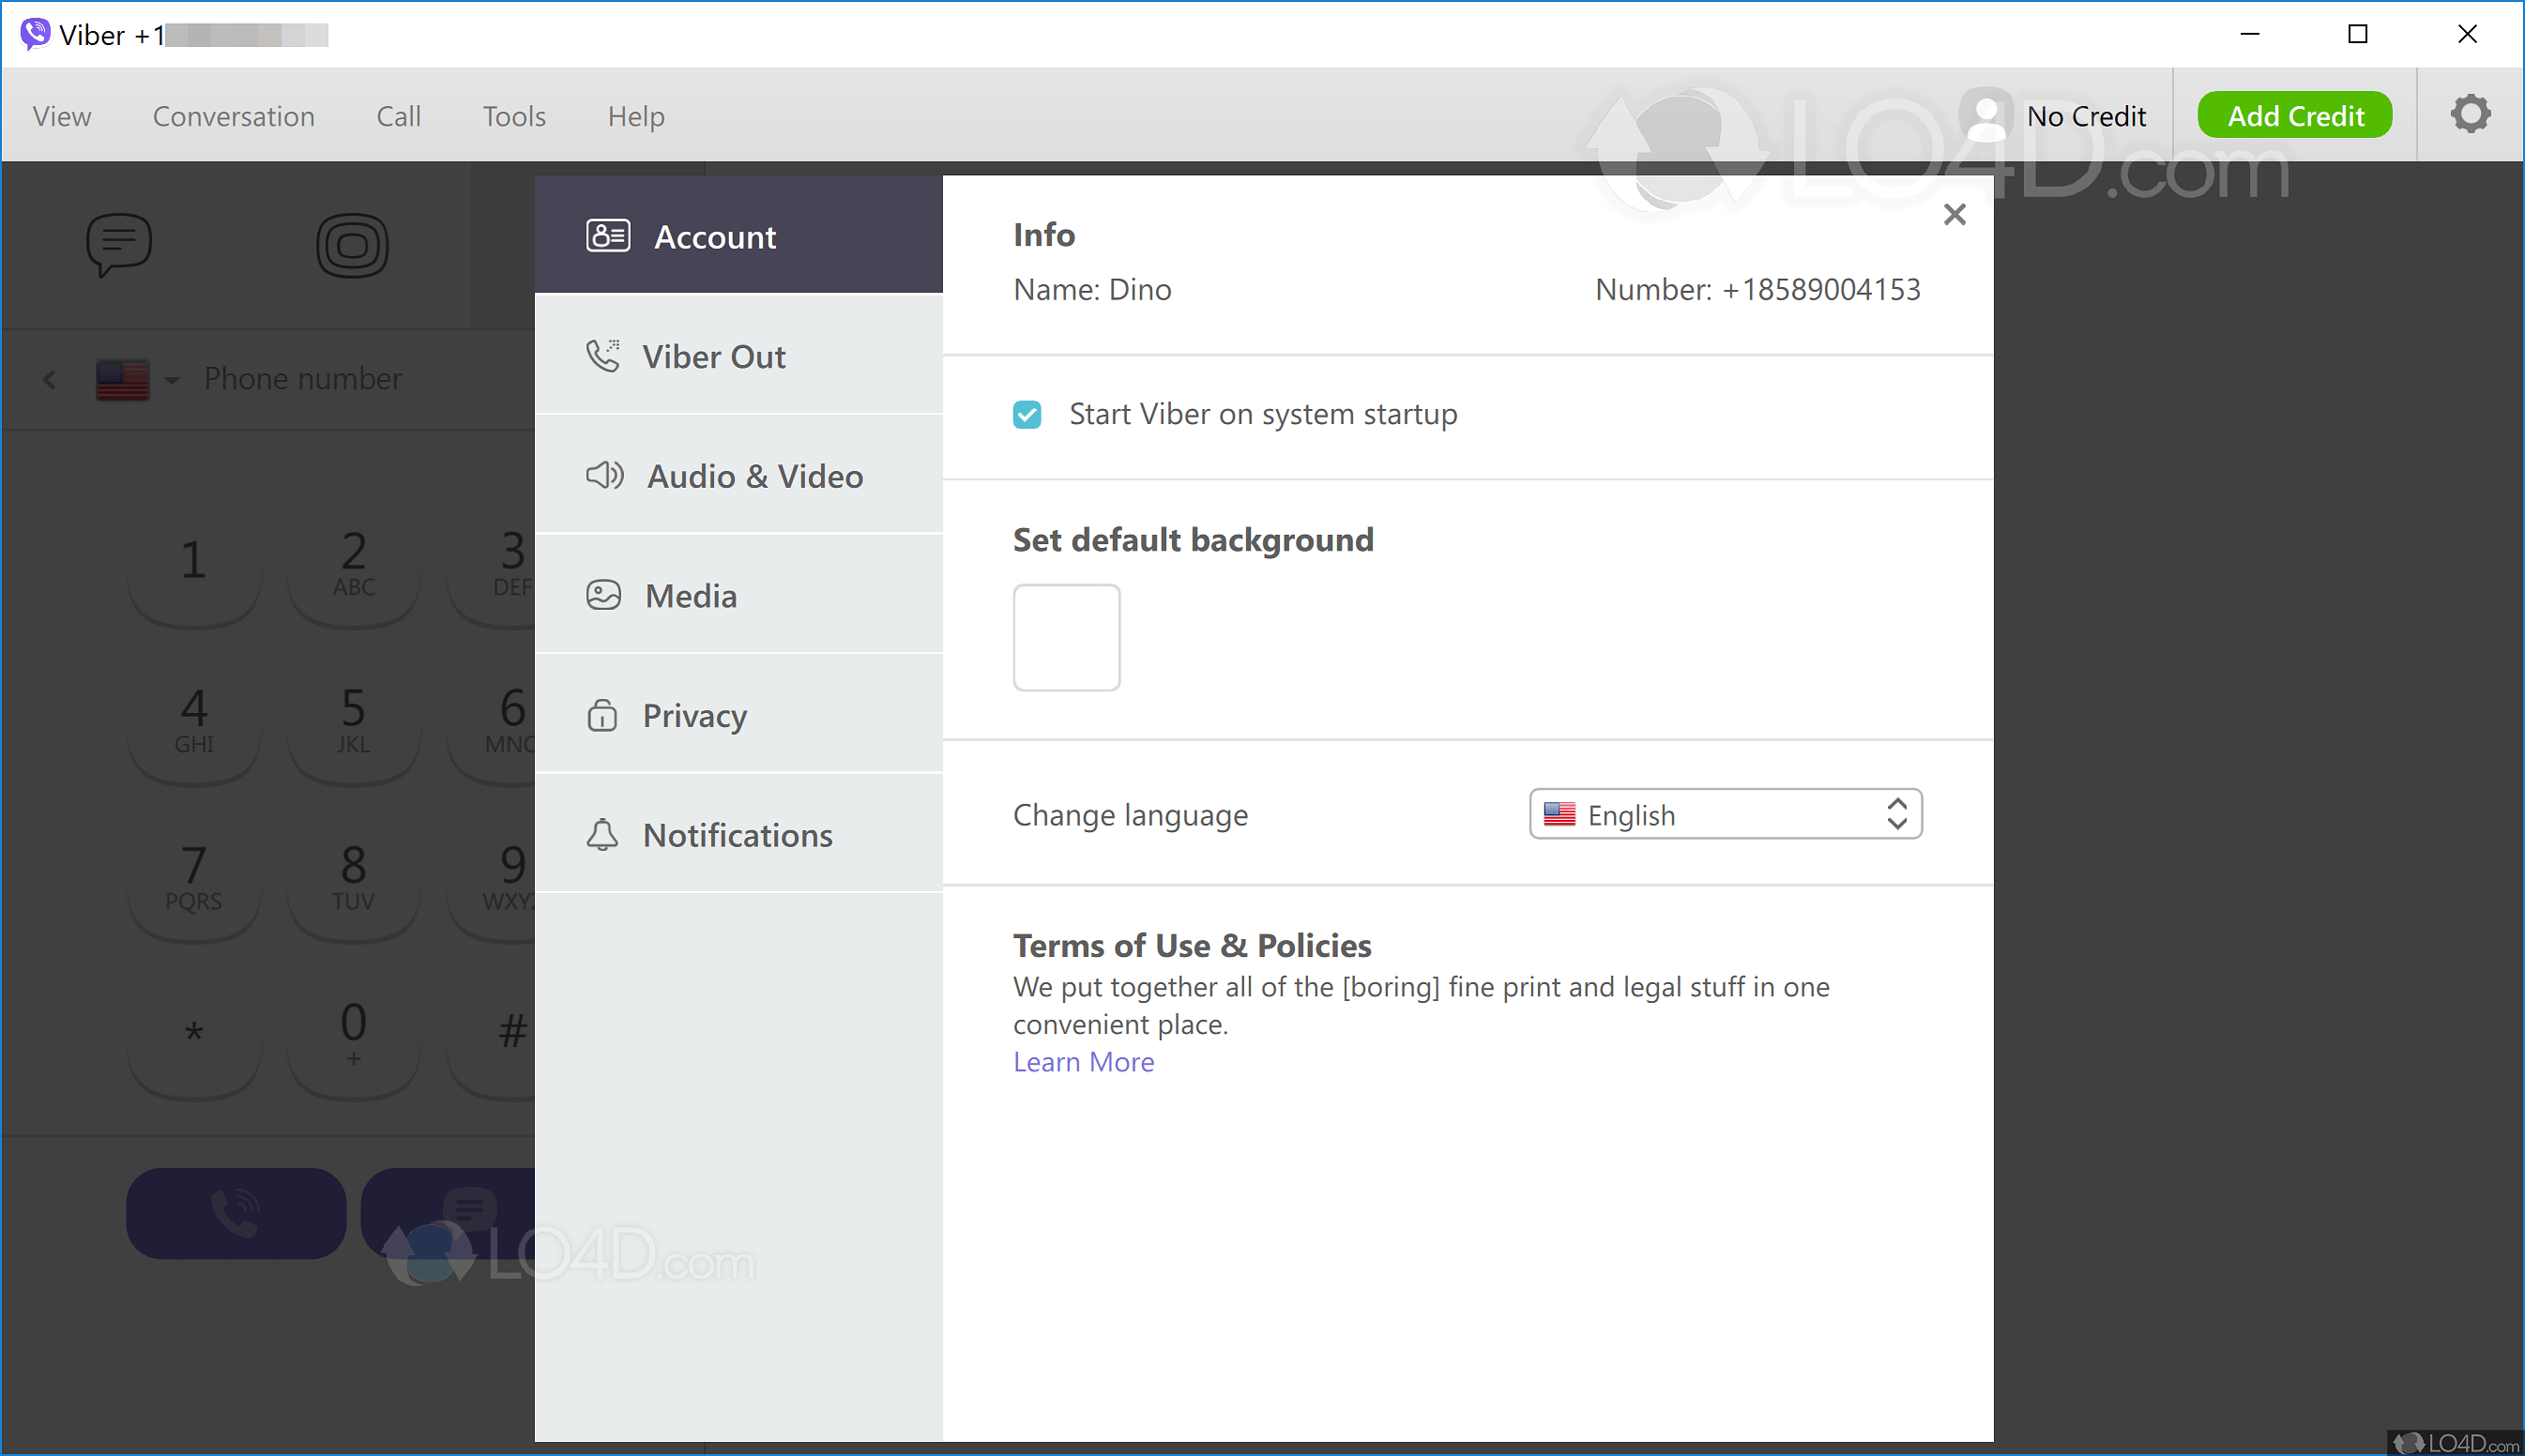The height and width of the screenshot is (1456, 2525).
Task: Open the Change language dropdown
Action: 1724,814
